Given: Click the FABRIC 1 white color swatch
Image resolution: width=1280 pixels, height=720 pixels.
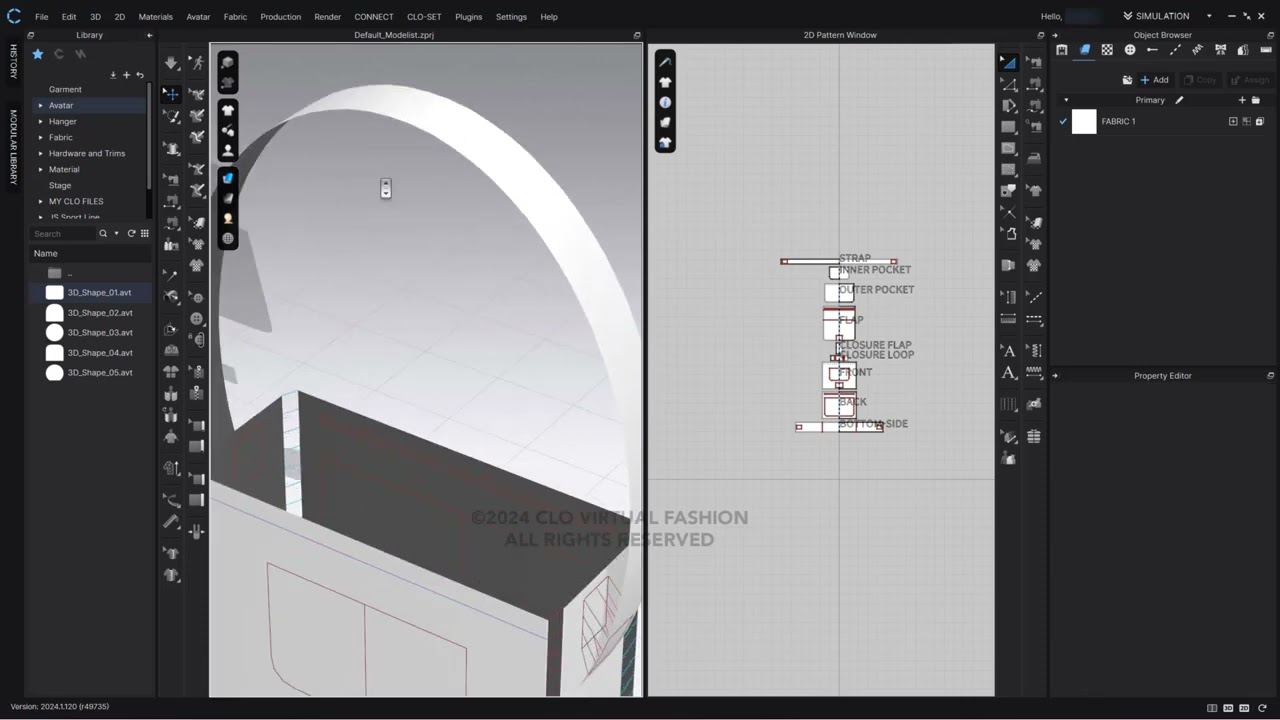Looking at the screenshot, I should tap(1084, 122).
